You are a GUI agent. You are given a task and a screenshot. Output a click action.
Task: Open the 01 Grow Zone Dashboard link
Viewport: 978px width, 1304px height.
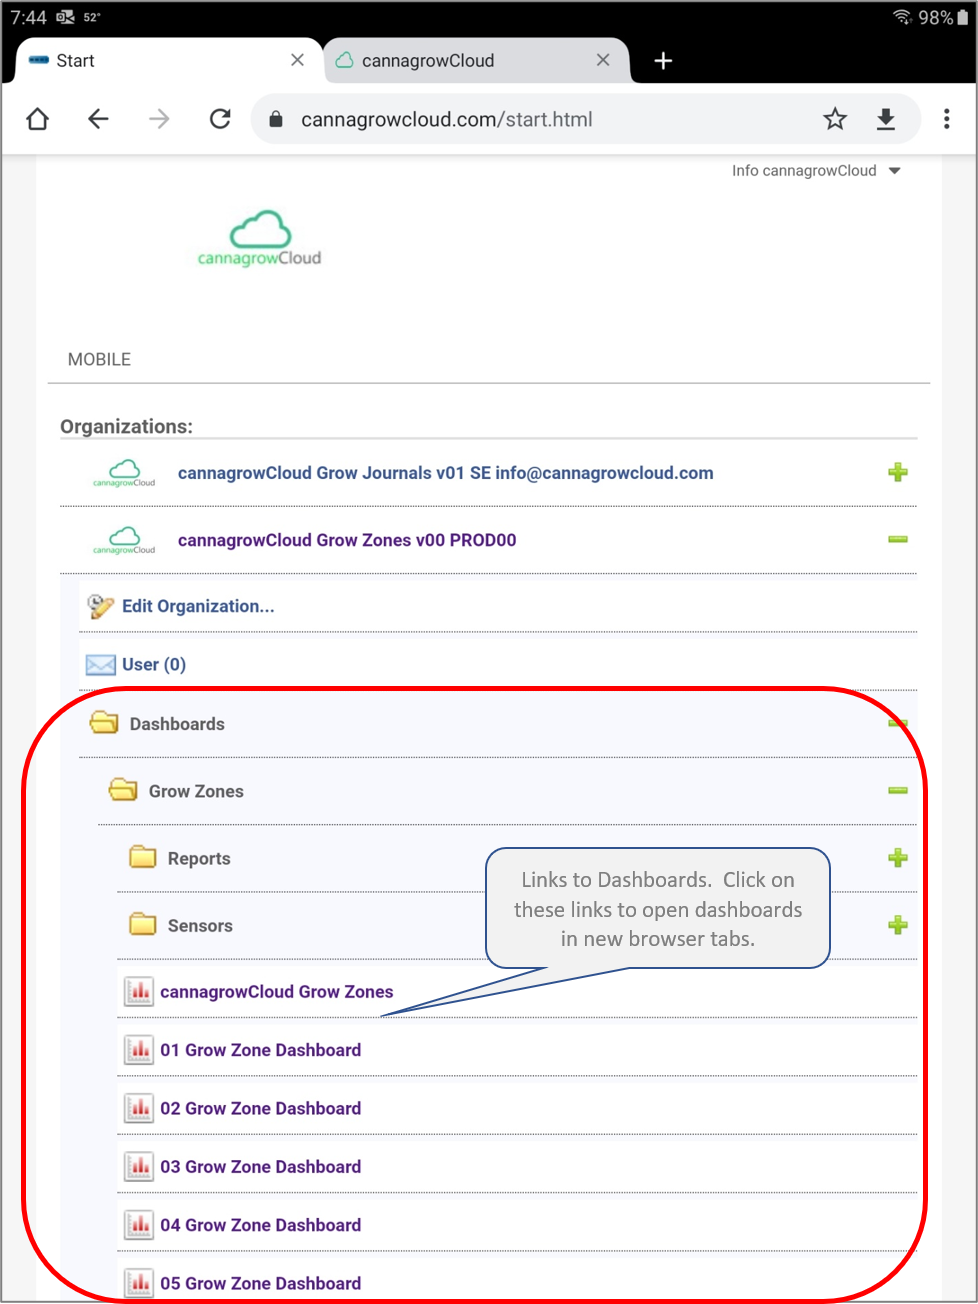click(x=260, y=1050)
